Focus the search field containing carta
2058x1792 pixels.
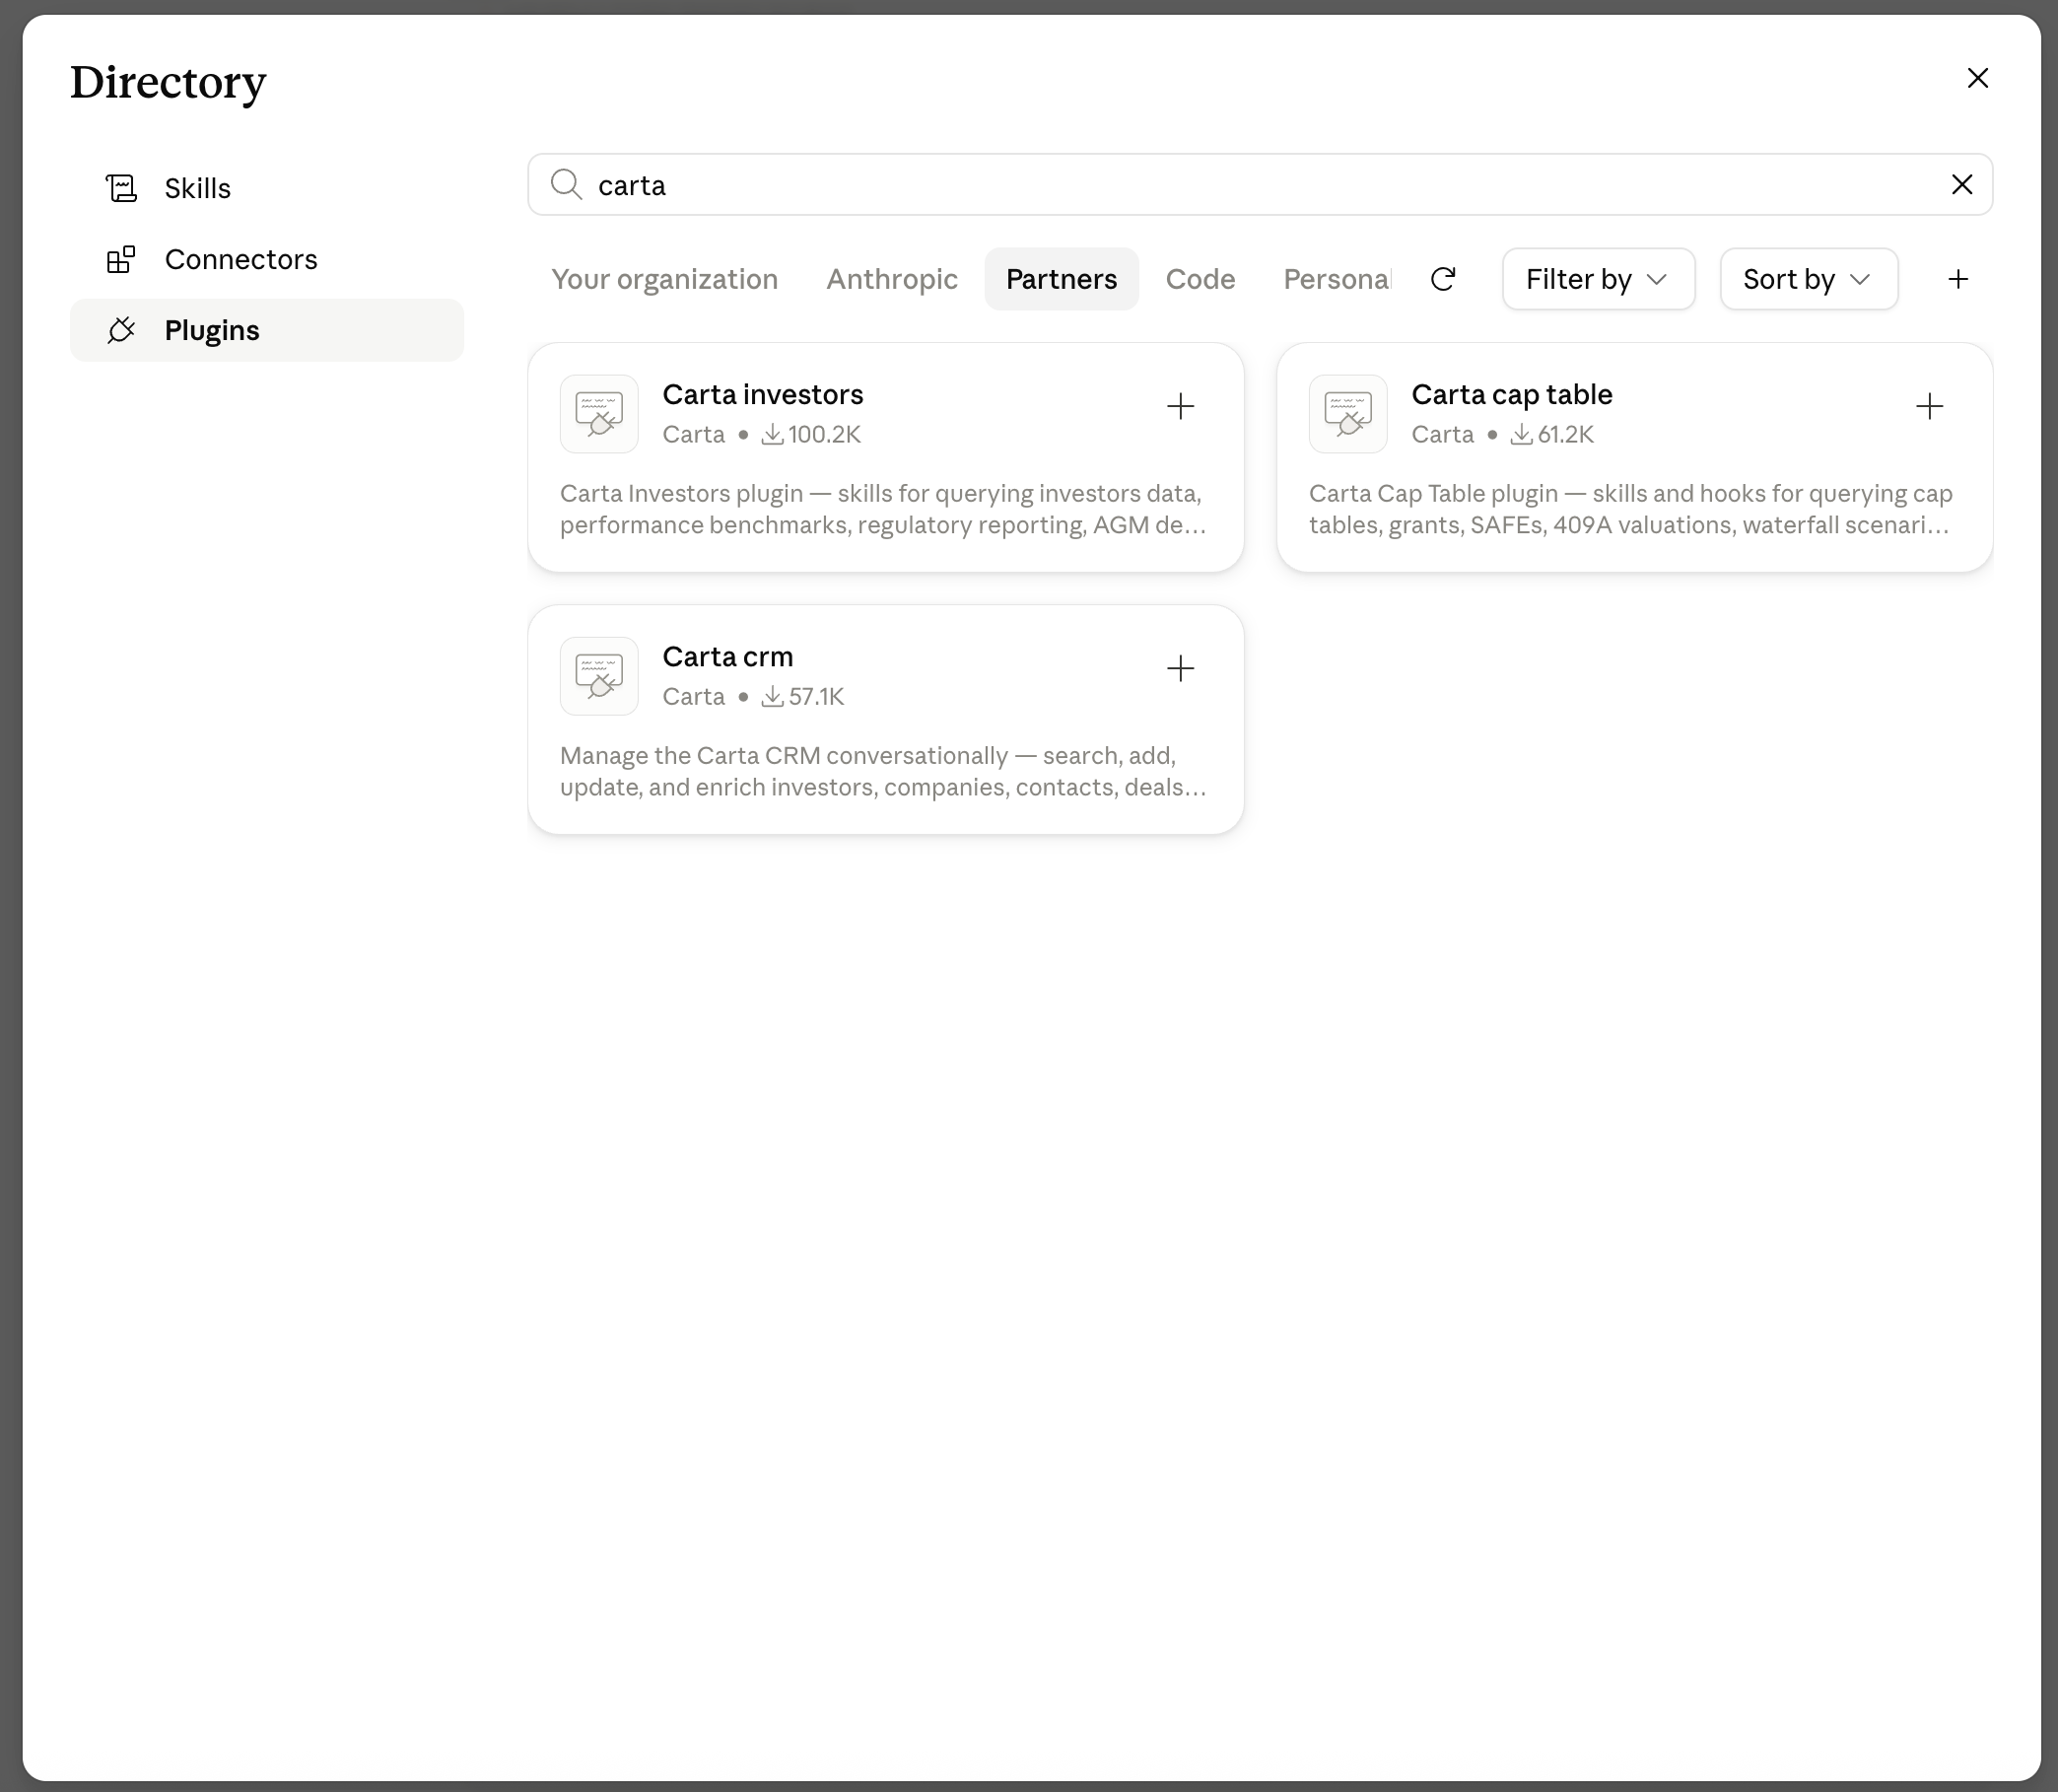pos(1260,185)
